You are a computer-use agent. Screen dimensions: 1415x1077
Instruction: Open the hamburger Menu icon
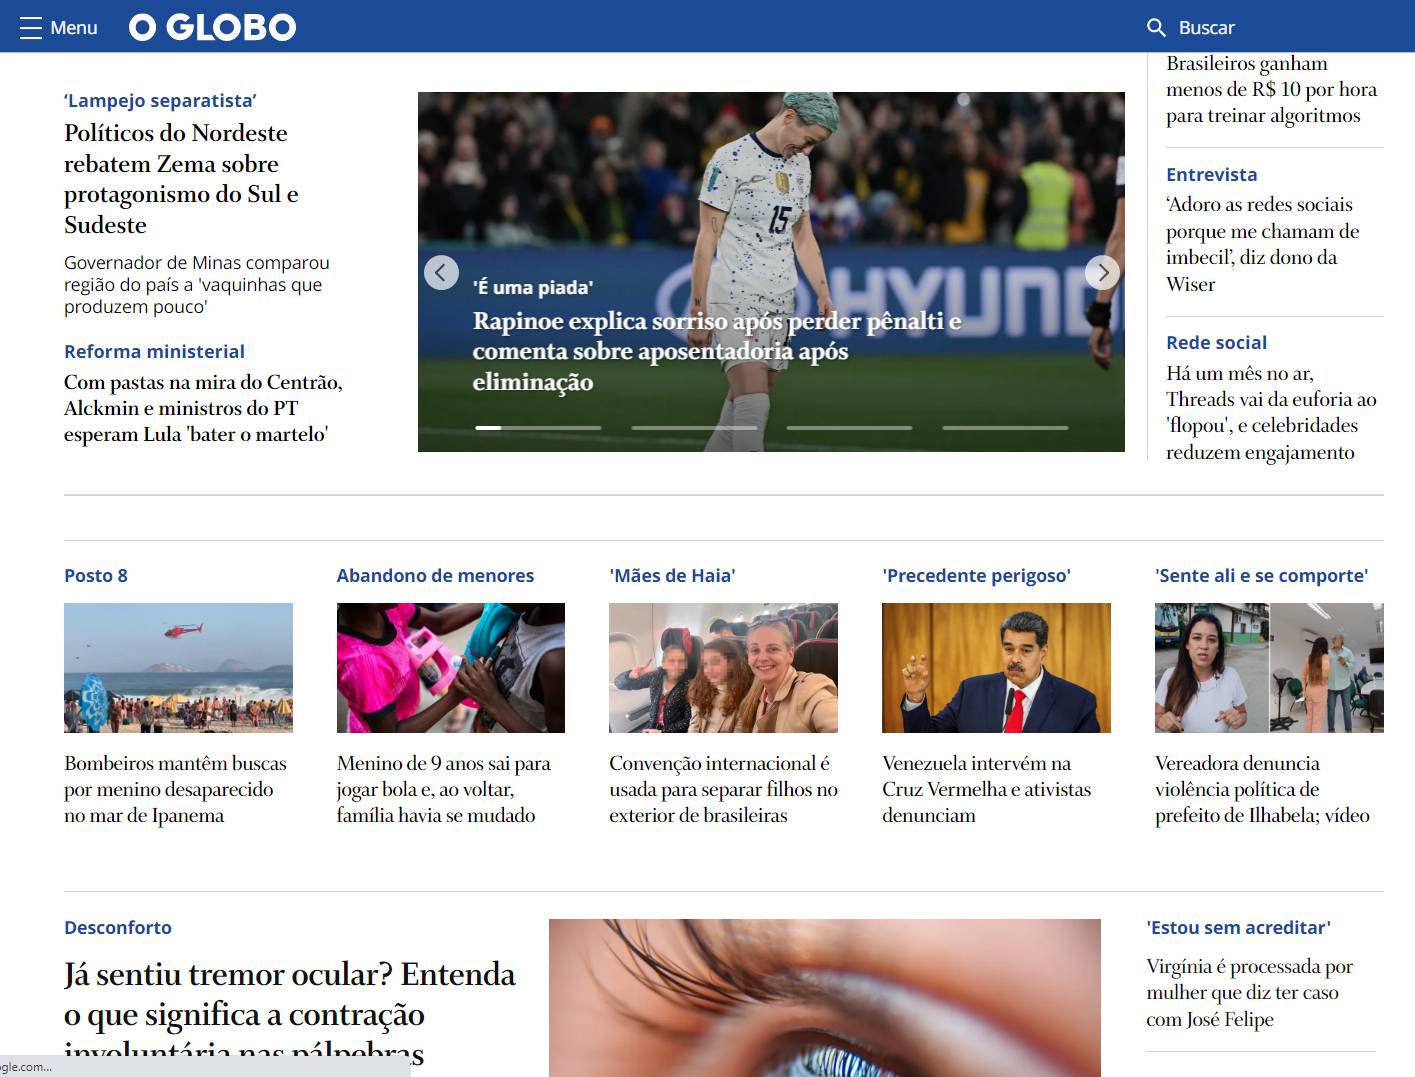(x=30, y=27)
